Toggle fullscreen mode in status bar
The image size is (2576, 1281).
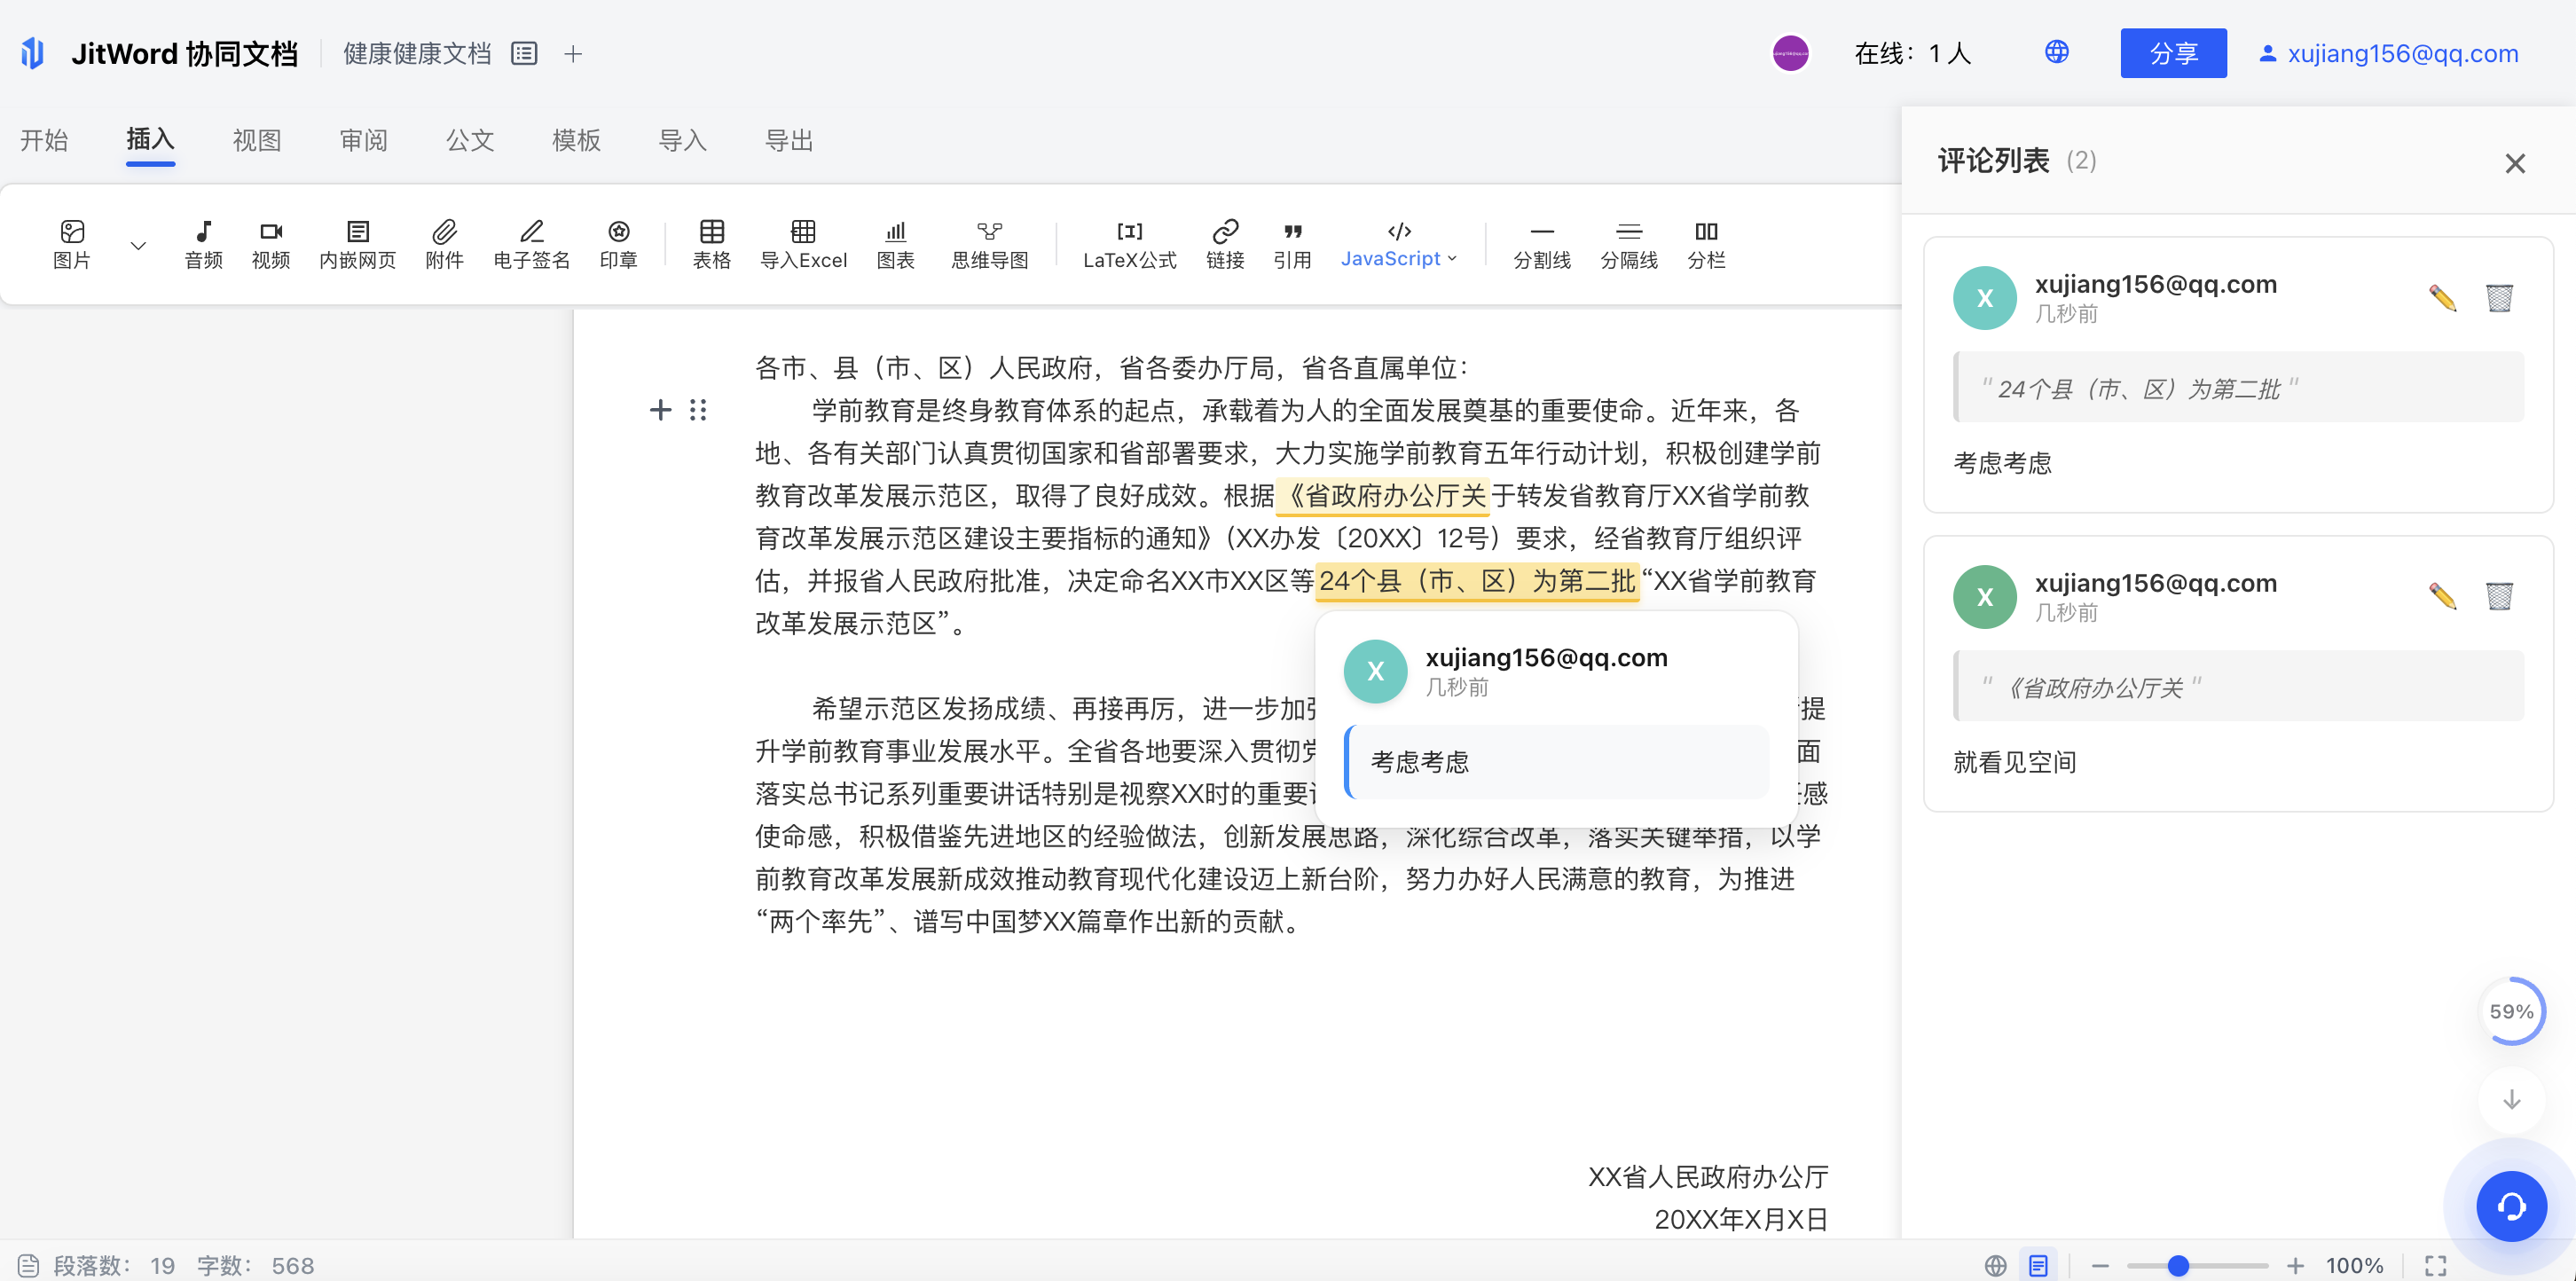click(x=2435, y=1265)
